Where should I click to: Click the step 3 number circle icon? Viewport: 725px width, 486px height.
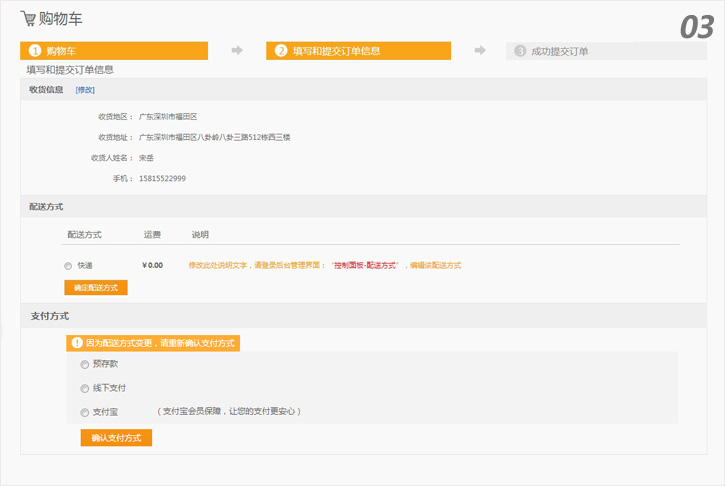tap(520, 51)
